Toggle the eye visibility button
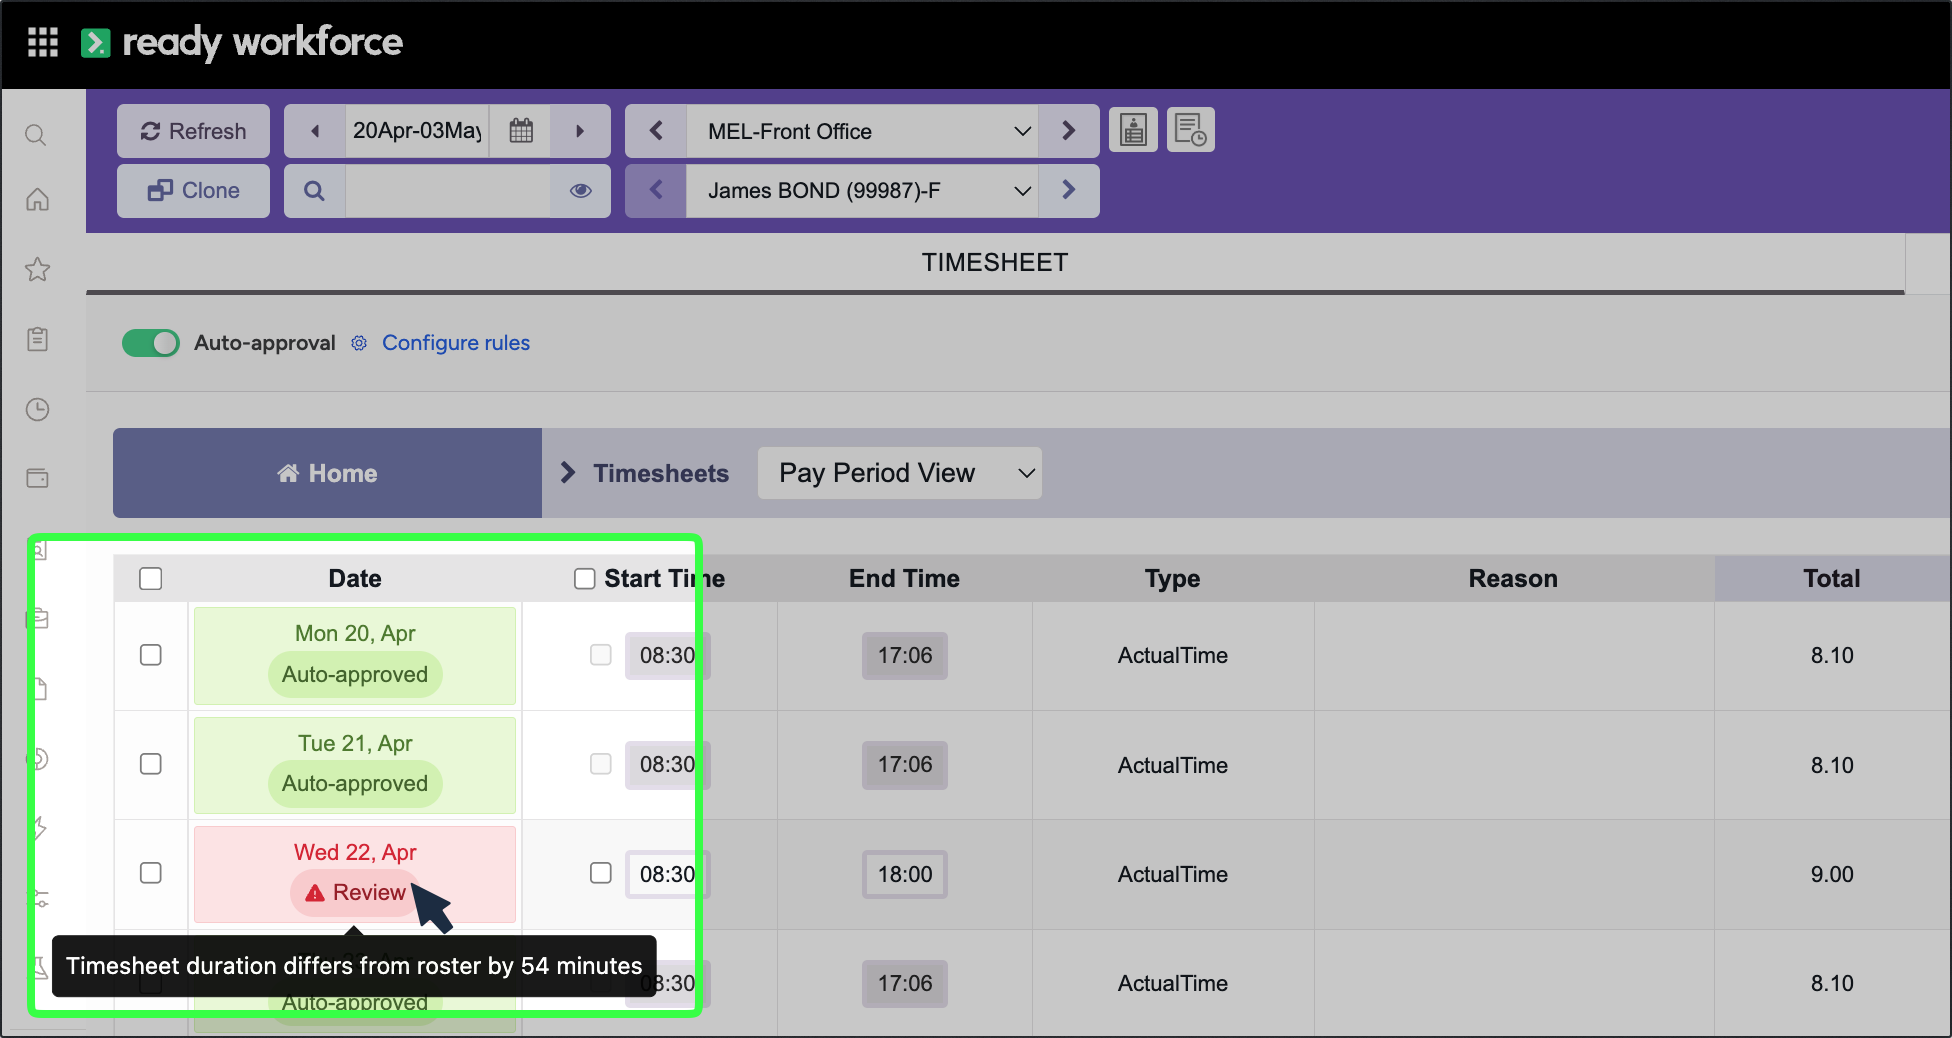The height and width of the screenshot is (1038, 1952). (x=580, y=190)
